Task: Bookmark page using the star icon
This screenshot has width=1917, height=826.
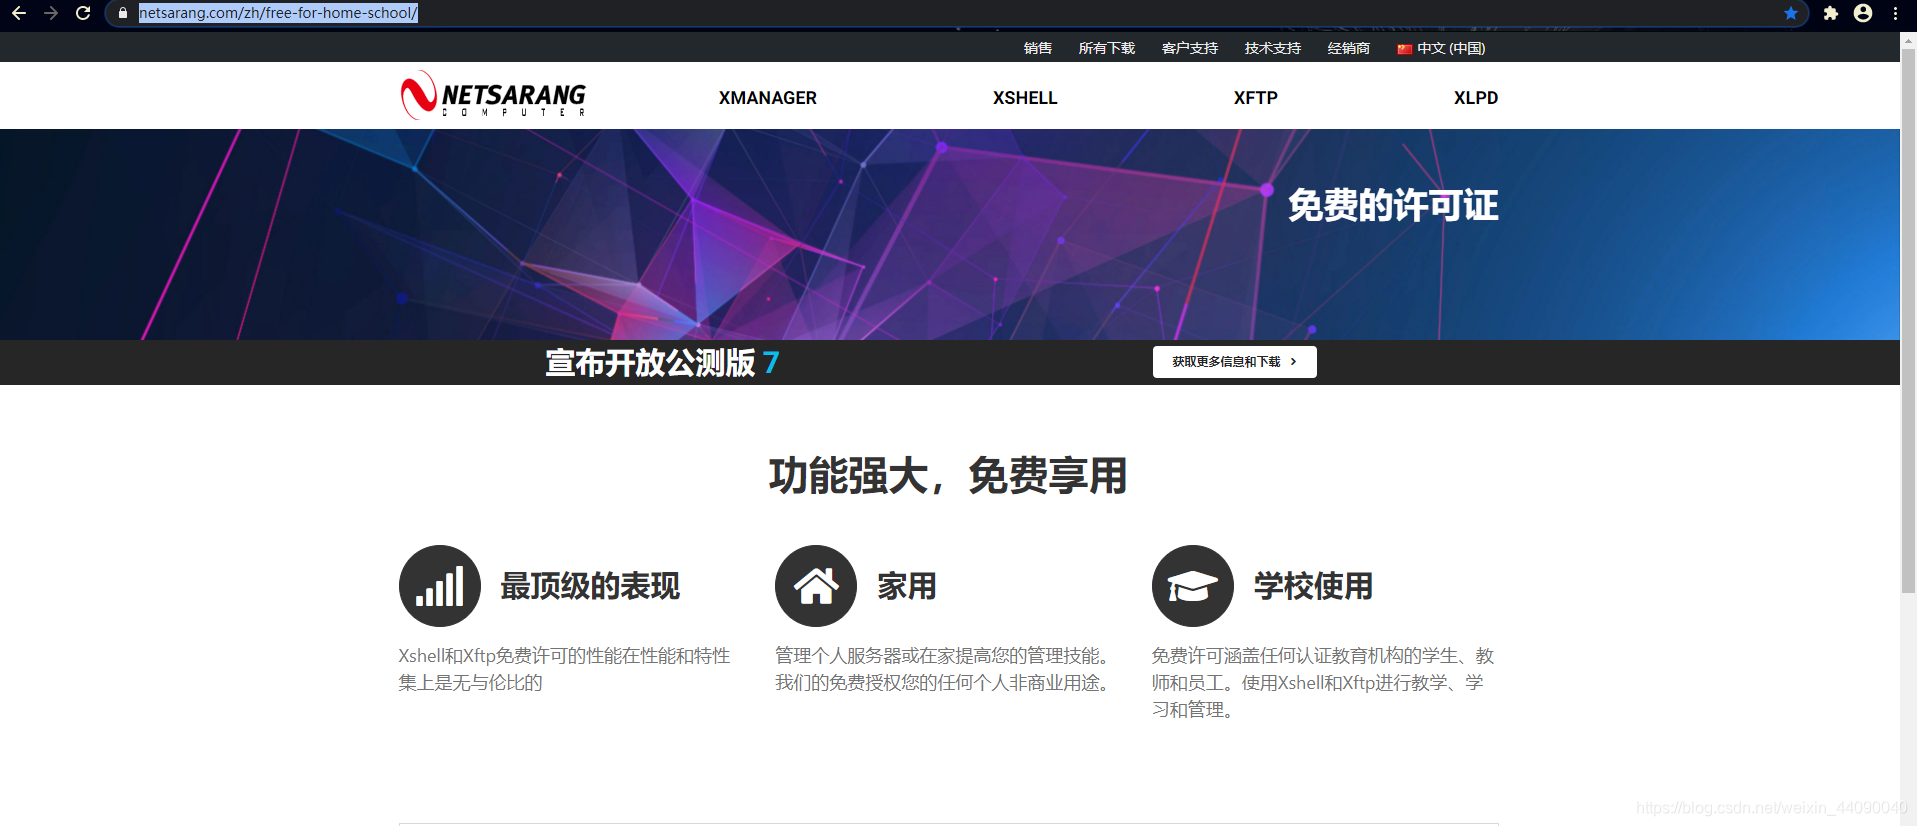Action: 1791,13
